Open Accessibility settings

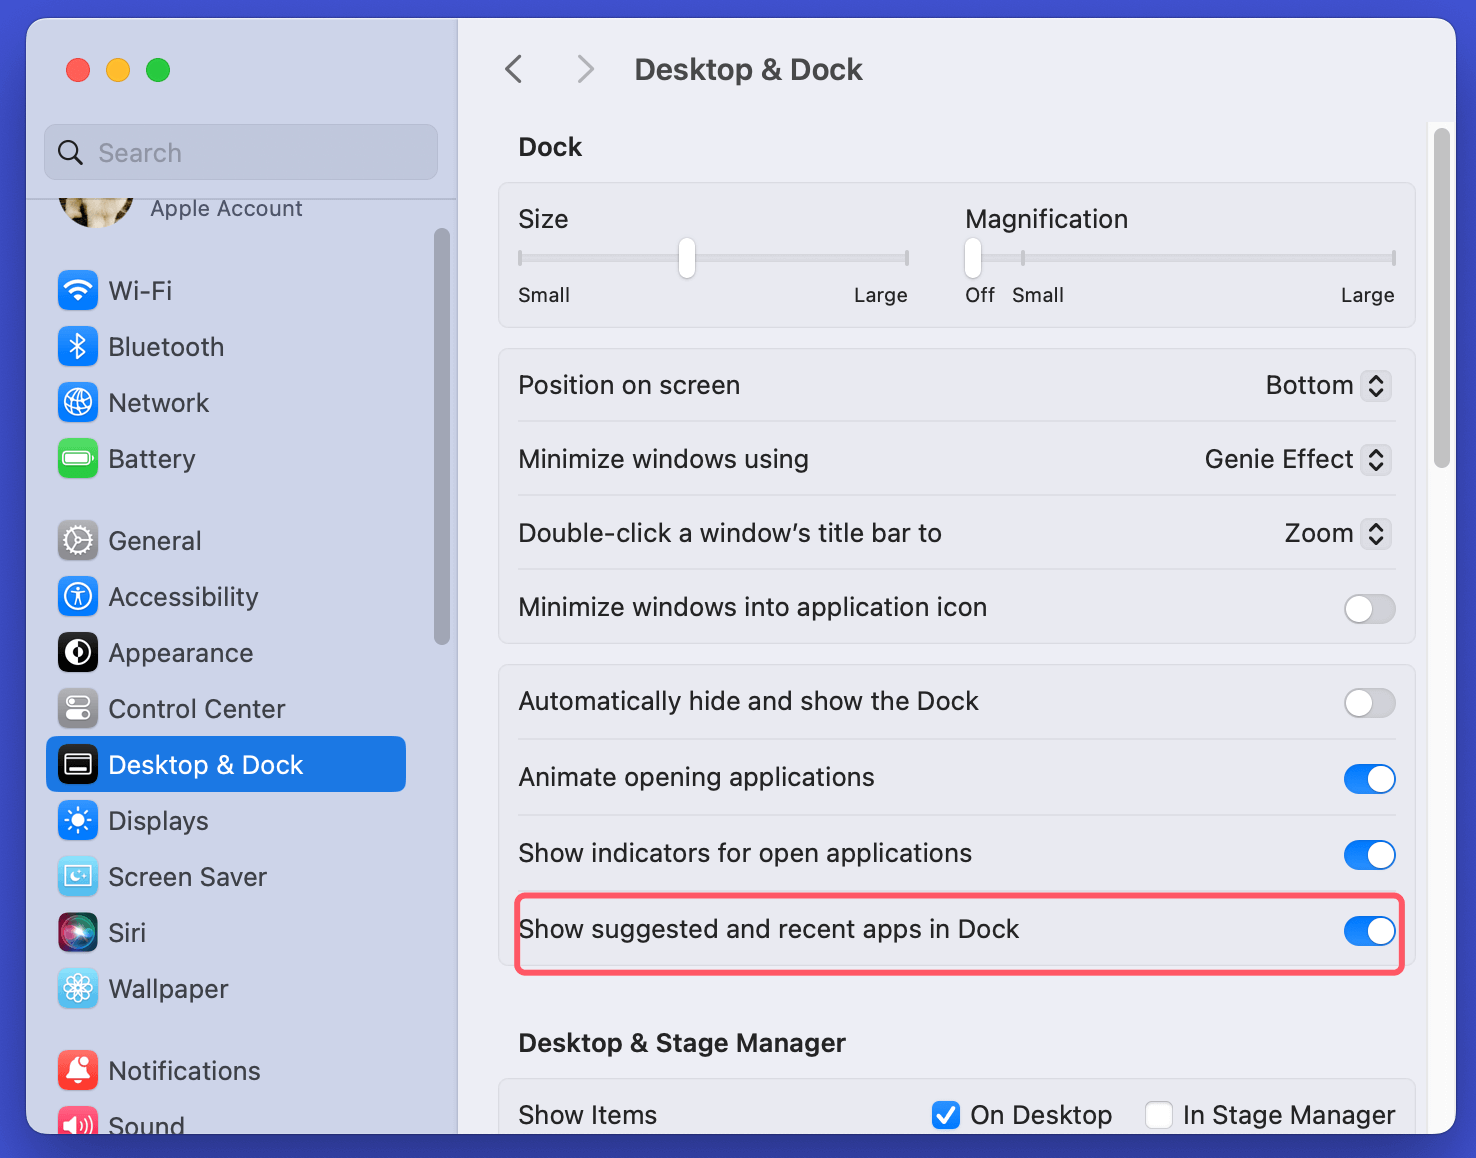[183, 596]
